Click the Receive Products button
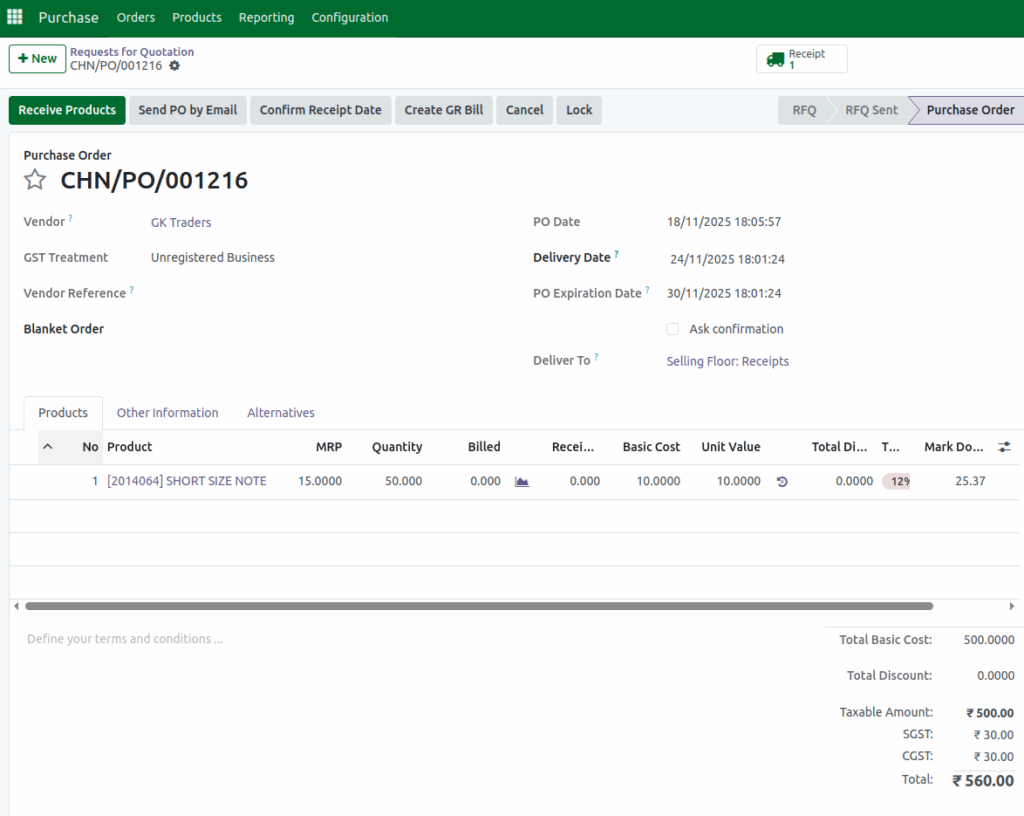1024x816 pixels. point(66,110)
